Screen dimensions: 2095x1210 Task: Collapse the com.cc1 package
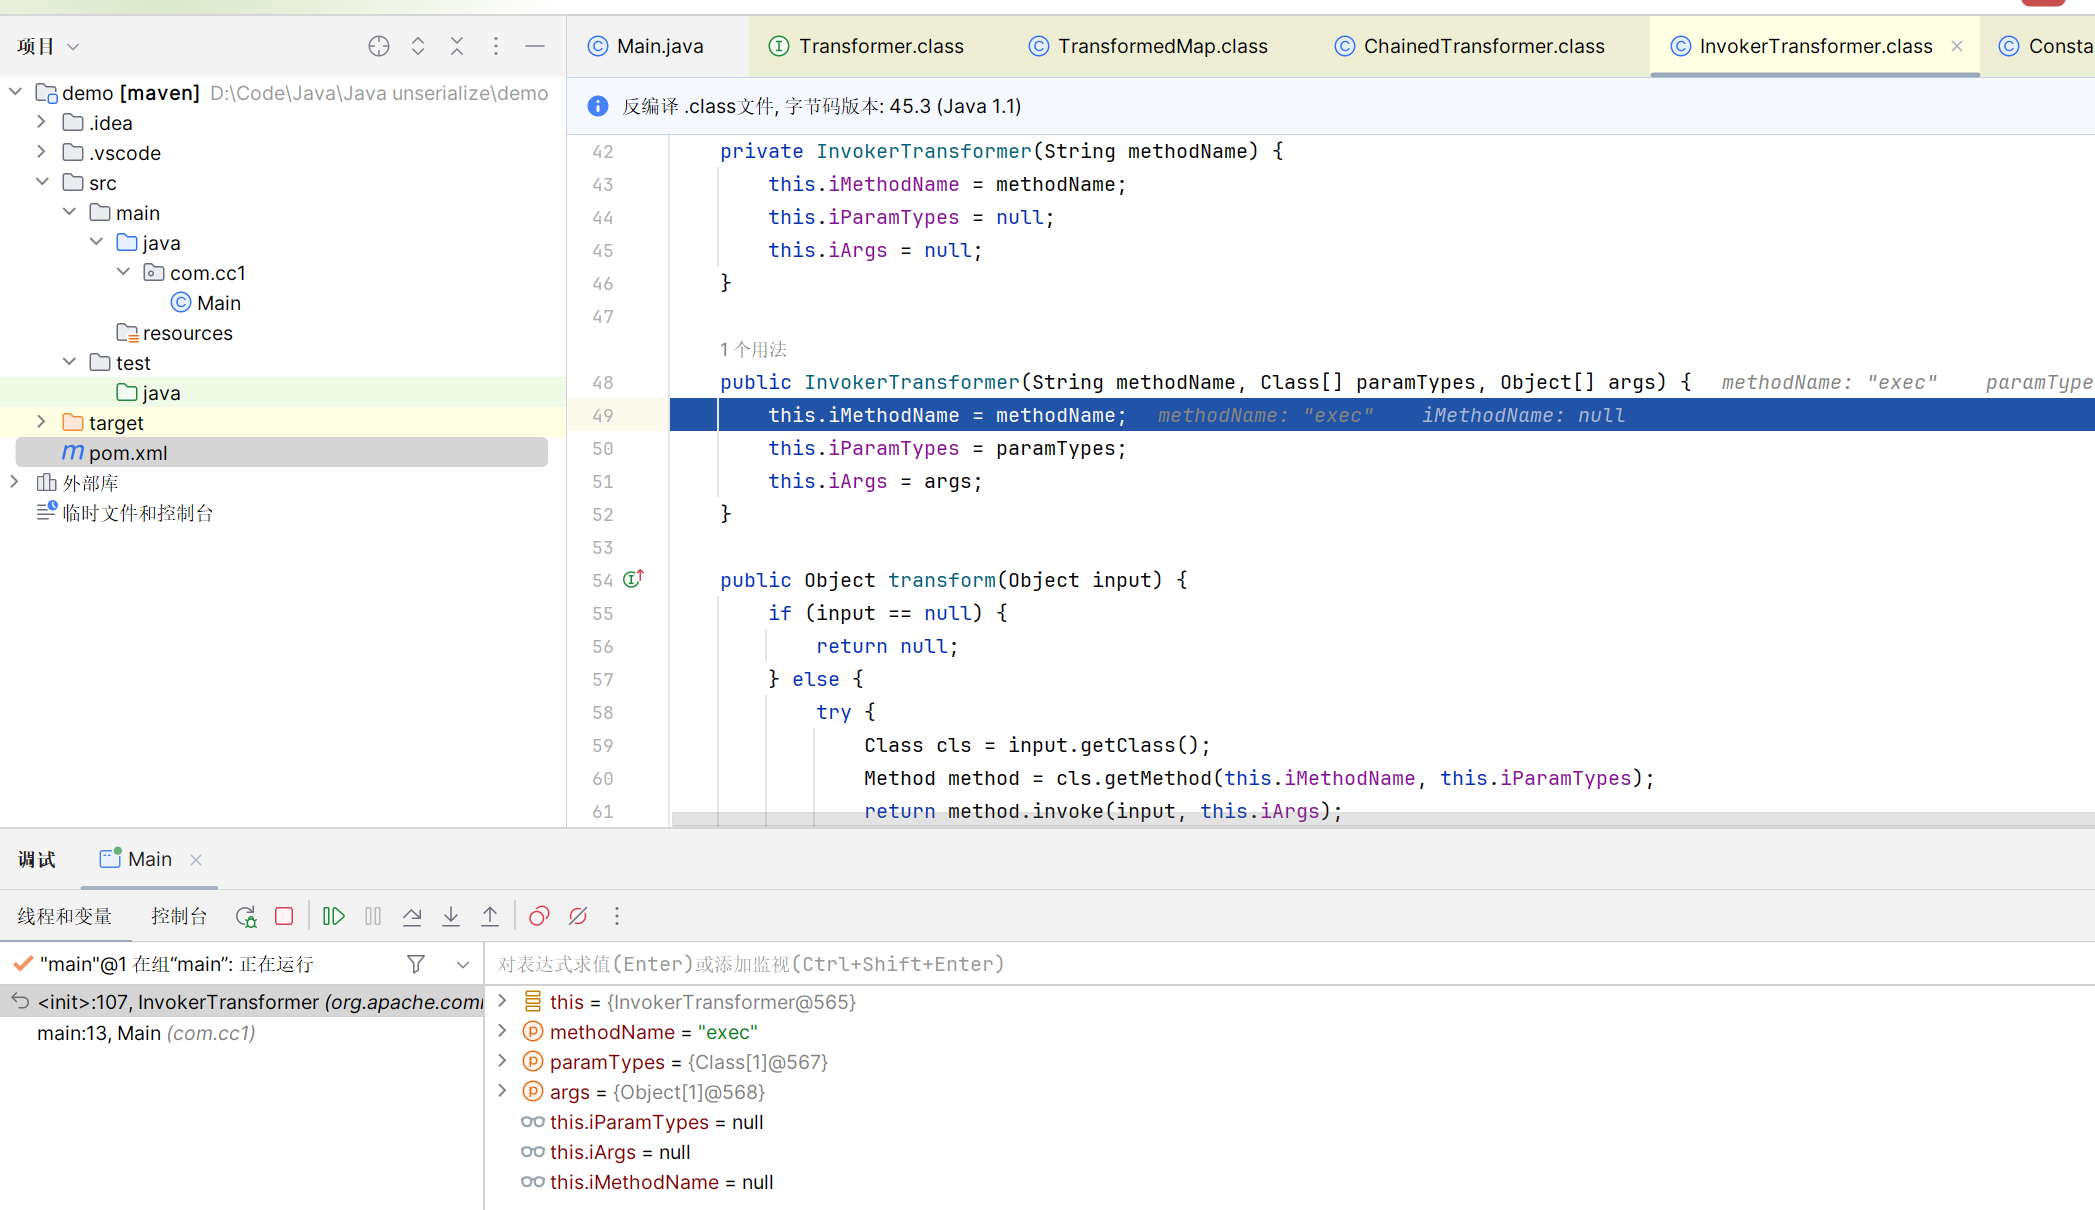click(123, 272)
